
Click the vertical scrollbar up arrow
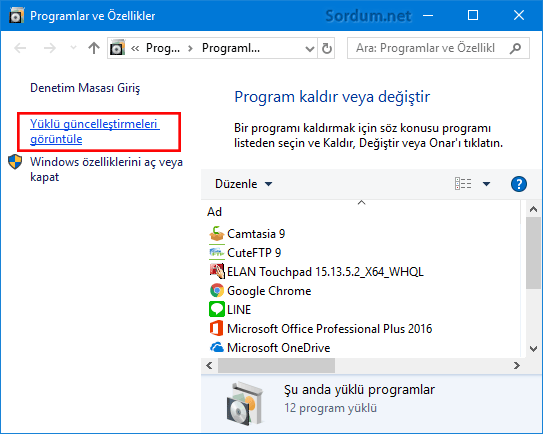pyautogui.click(x=533, y=209)
